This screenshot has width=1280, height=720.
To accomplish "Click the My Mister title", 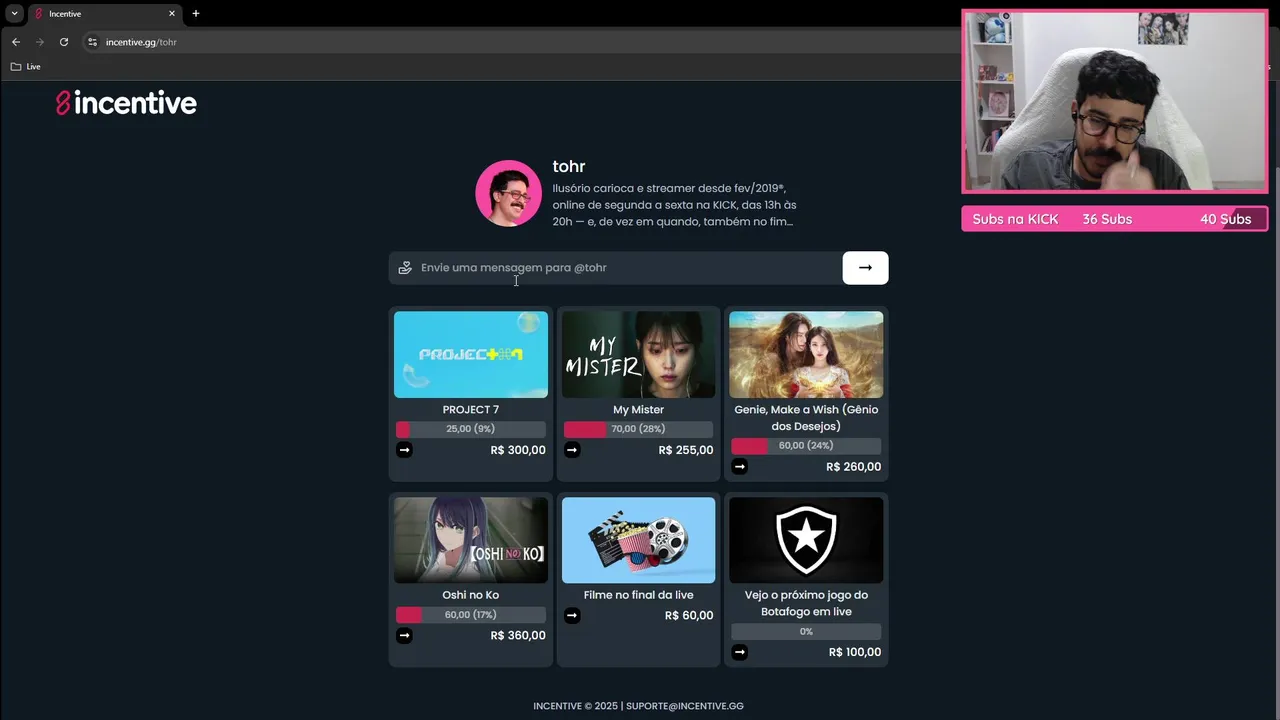I will [x=639, y=410].
